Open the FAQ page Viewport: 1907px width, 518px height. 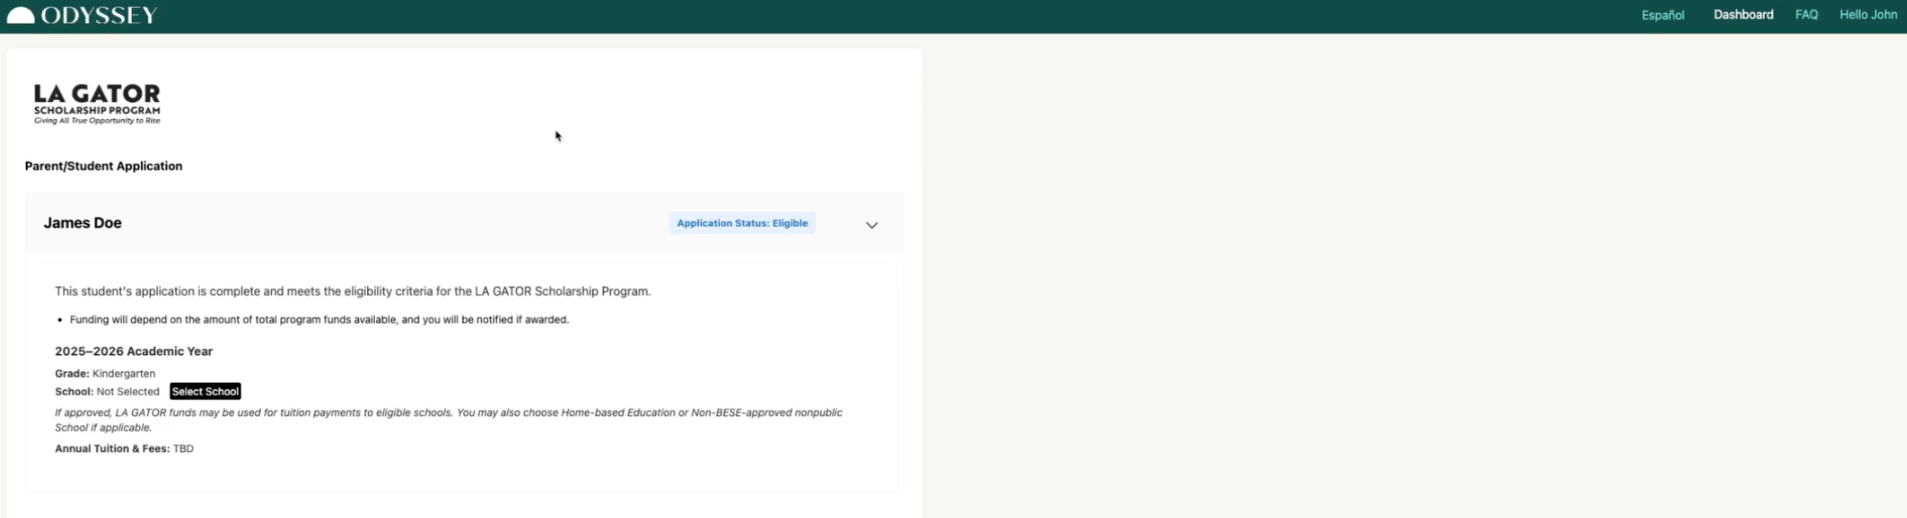(x=1806, y=15)
